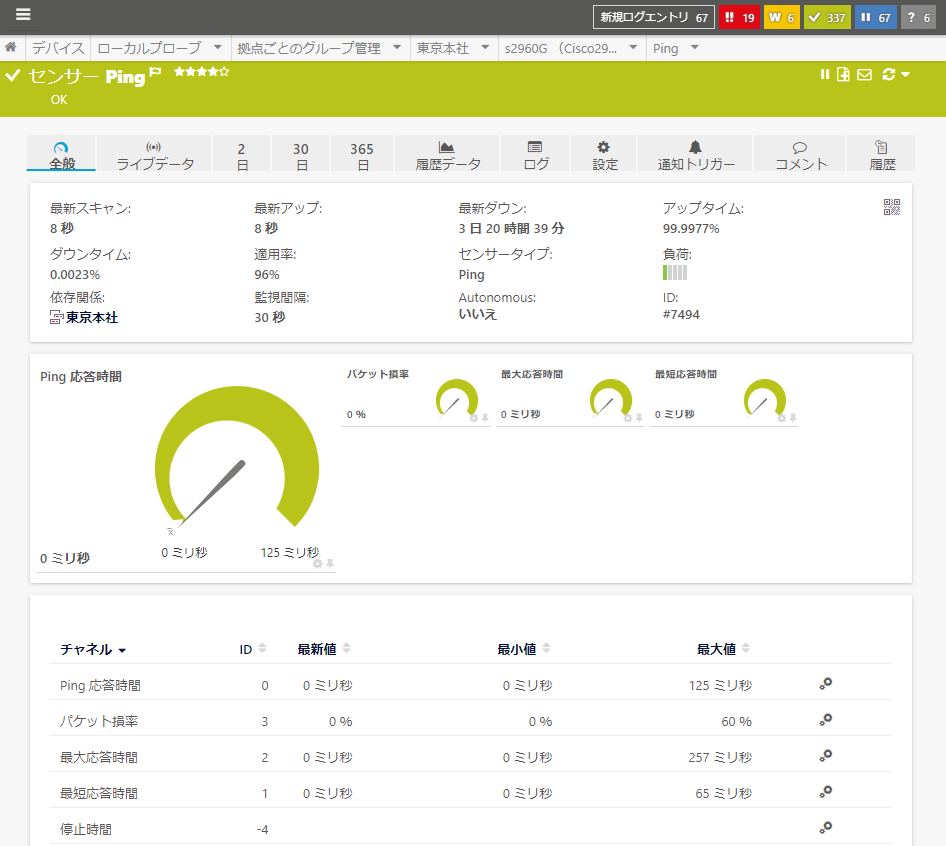Show the QR code icon
The image size is (946, 846).
(892, 207)
